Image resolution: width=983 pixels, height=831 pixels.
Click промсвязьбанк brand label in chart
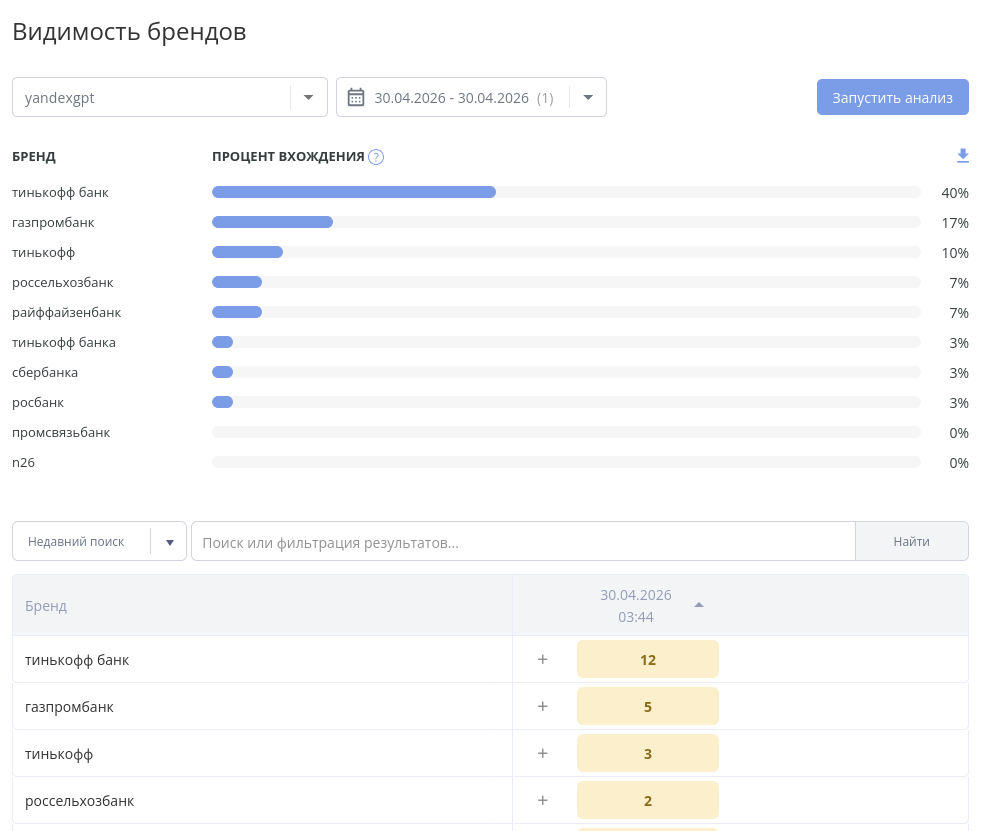pos(61,432)
